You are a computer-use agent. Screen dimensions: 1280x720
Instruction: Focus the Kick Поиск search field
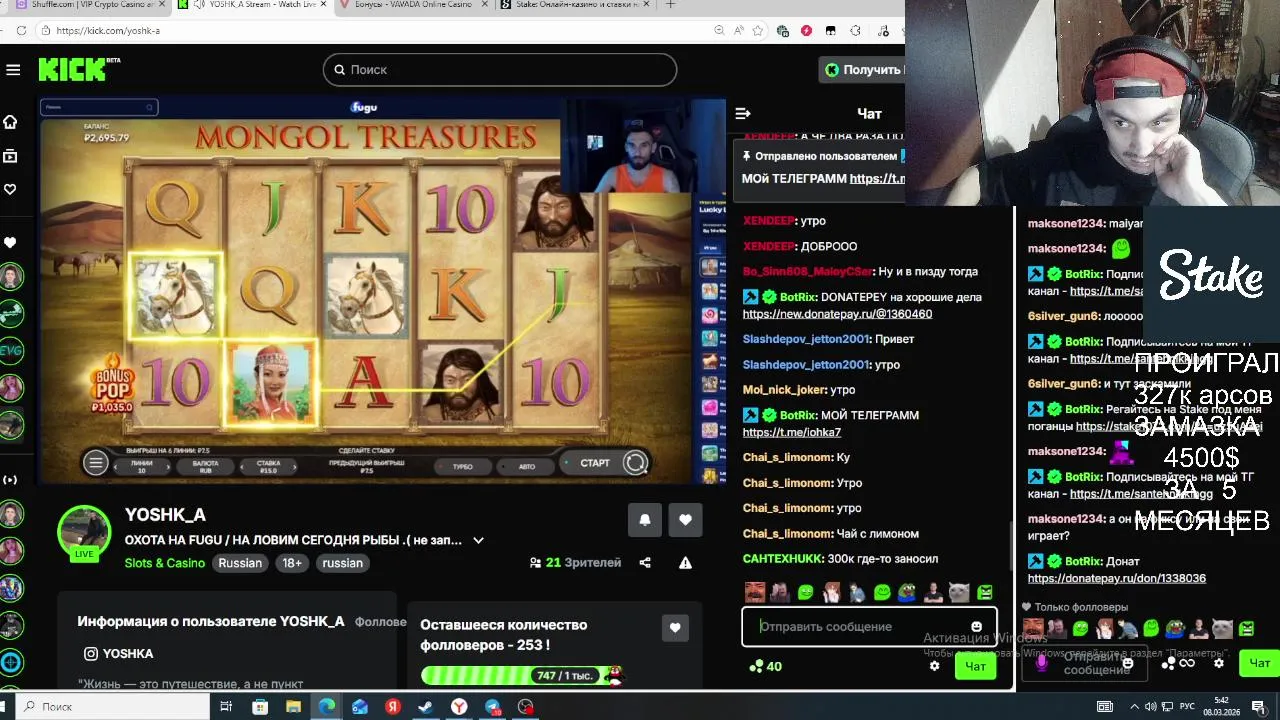[500, 69]
